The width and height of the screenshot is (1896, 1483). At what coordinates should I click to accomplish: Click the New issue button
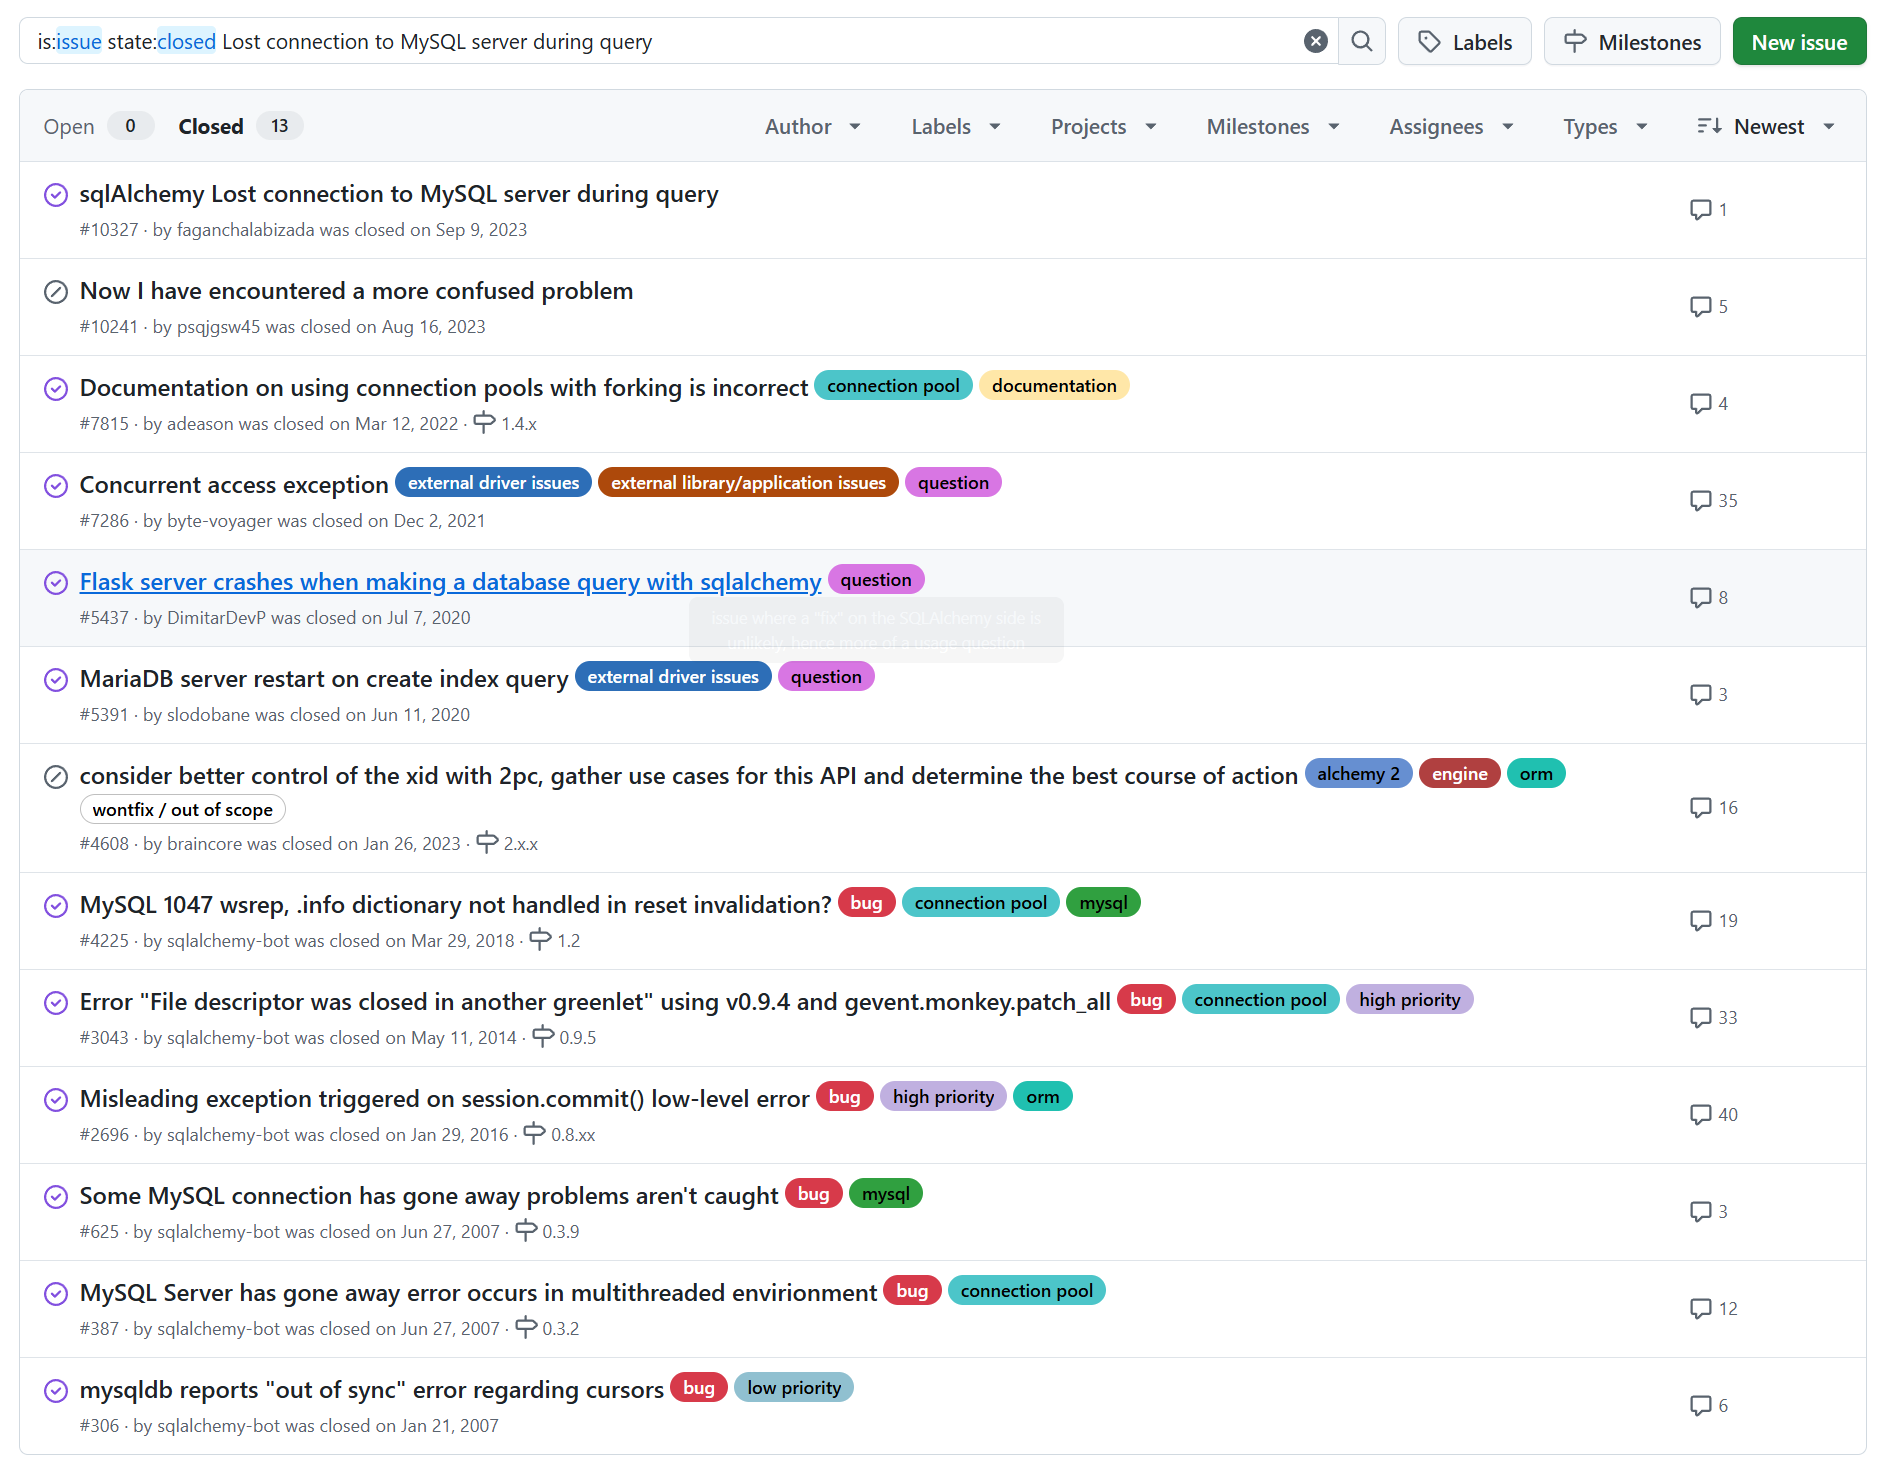[1798, 42]
